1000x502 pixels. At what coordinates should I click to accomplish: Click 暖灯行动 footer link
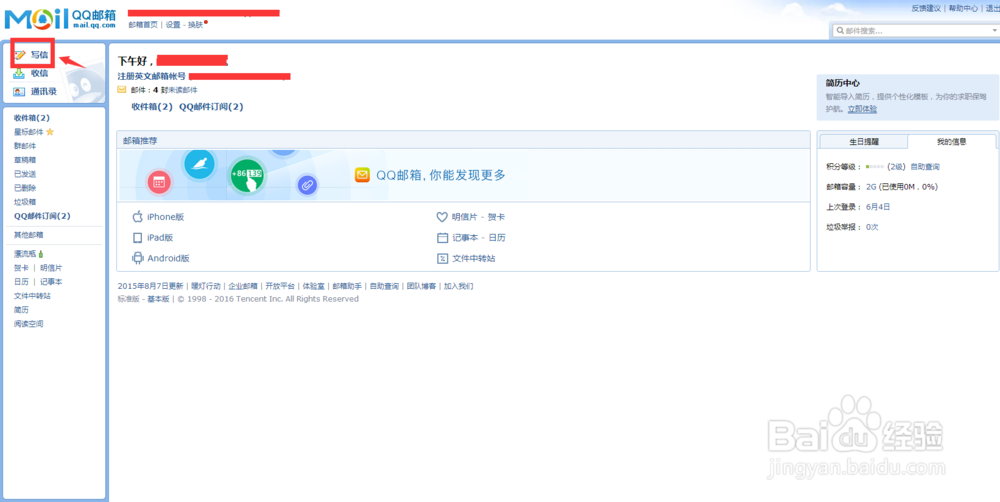pos(206,286)
